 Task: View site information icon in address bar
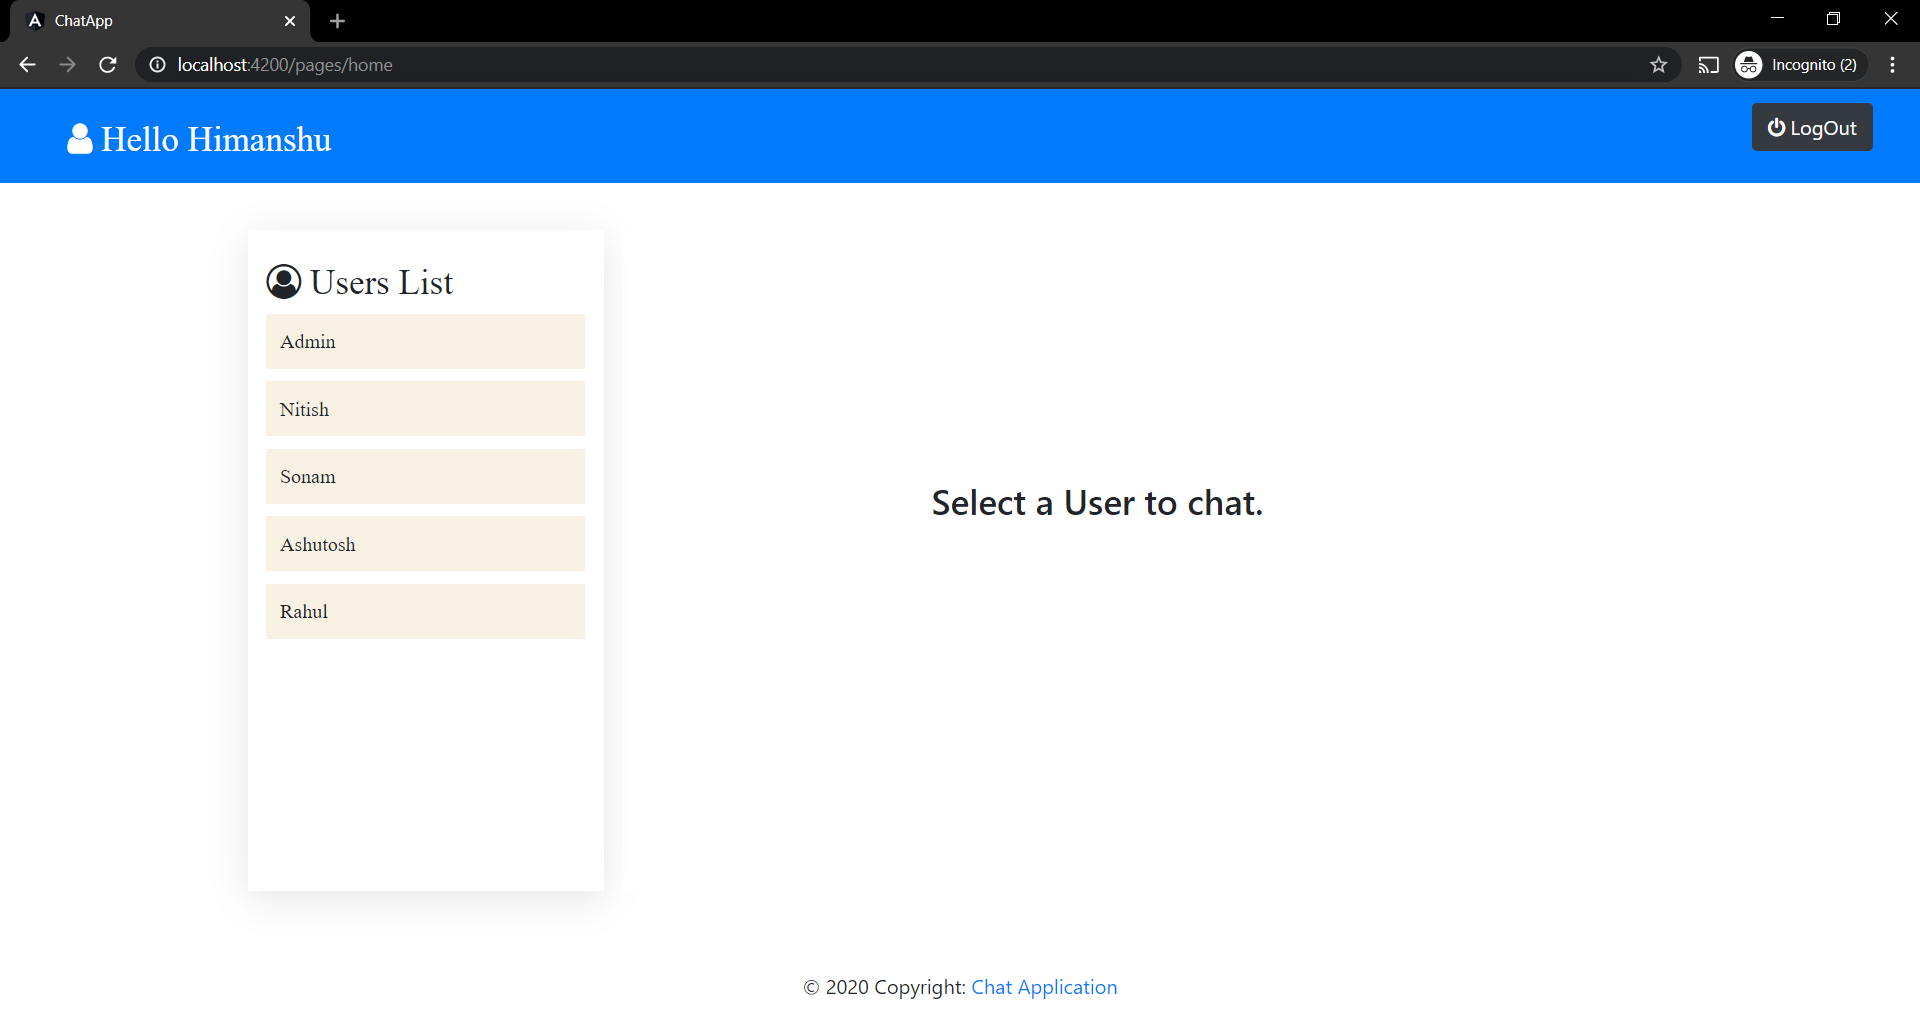[157, 65]
